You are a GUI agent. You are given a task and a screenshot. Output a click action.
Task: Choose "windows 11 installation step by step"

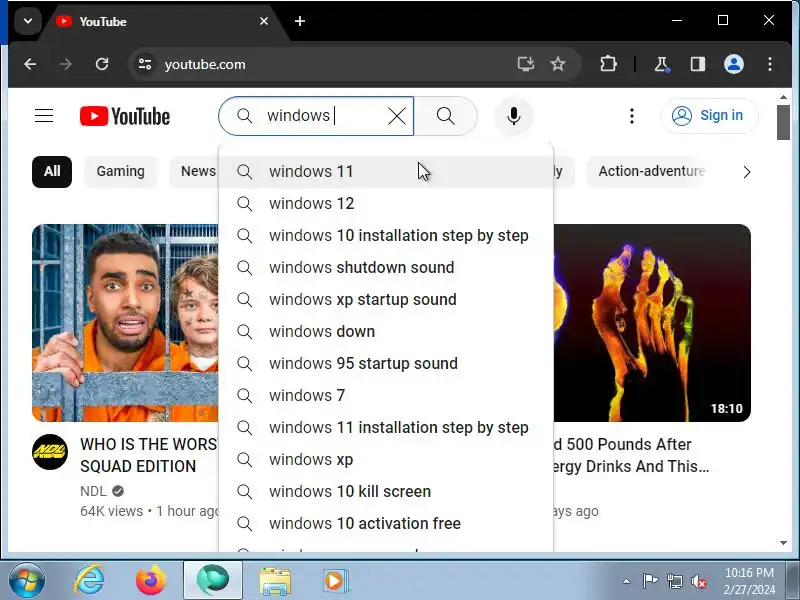point(386,428)
